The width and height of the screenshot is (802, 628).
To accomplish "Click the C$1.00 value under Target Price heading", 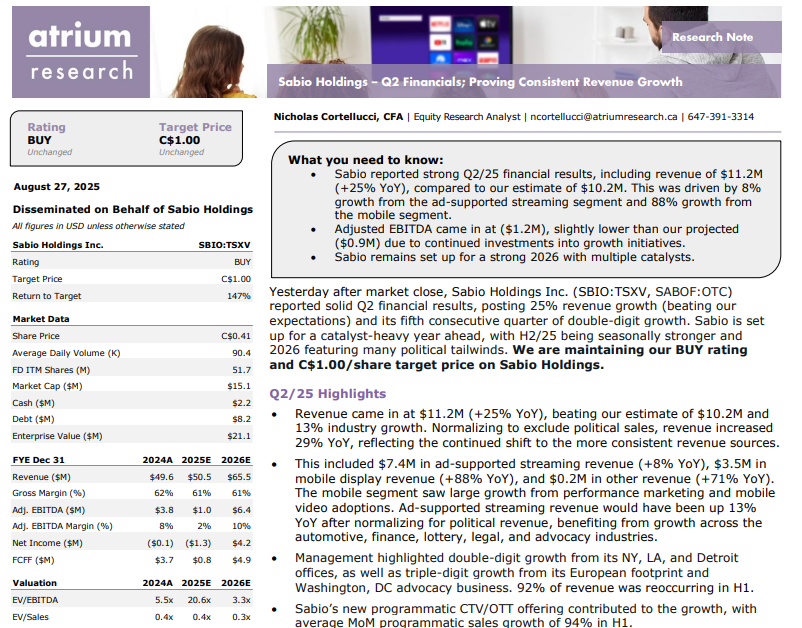I will [x=180, y=140].
